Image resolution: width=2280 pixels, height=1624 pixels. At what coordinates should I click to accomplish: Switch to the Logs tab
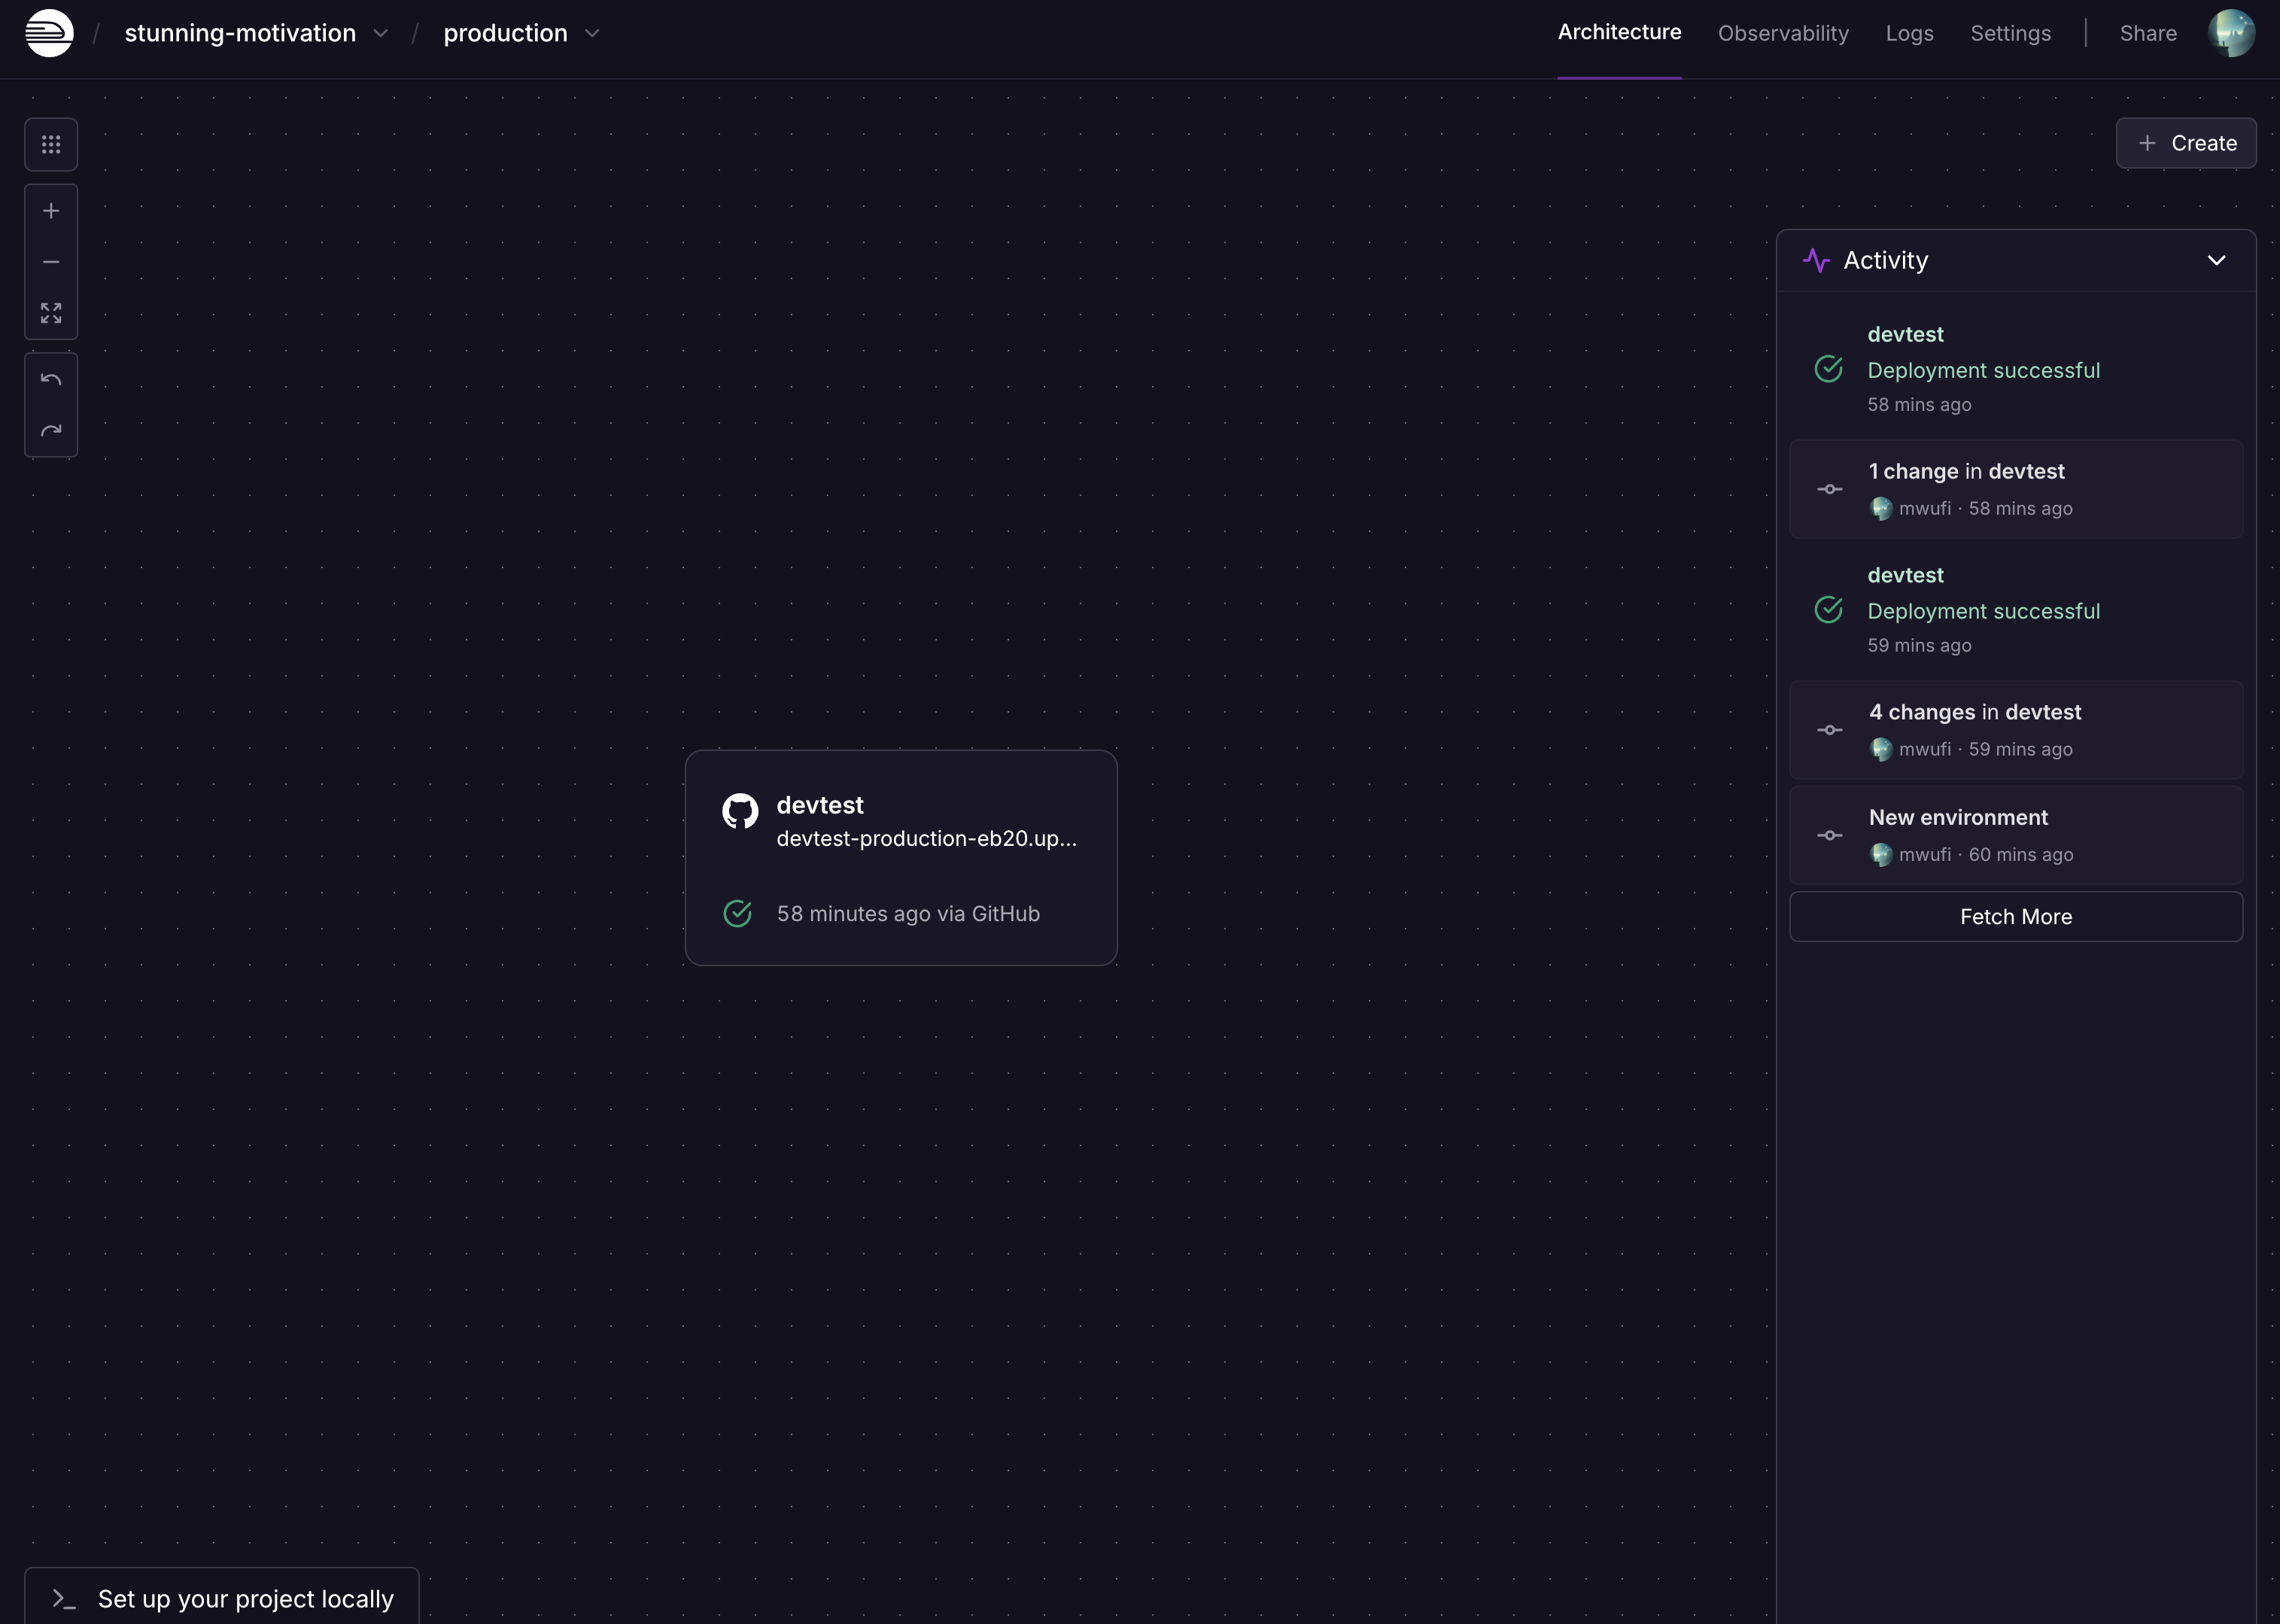pyautogui.click(x=1909, y=33)
